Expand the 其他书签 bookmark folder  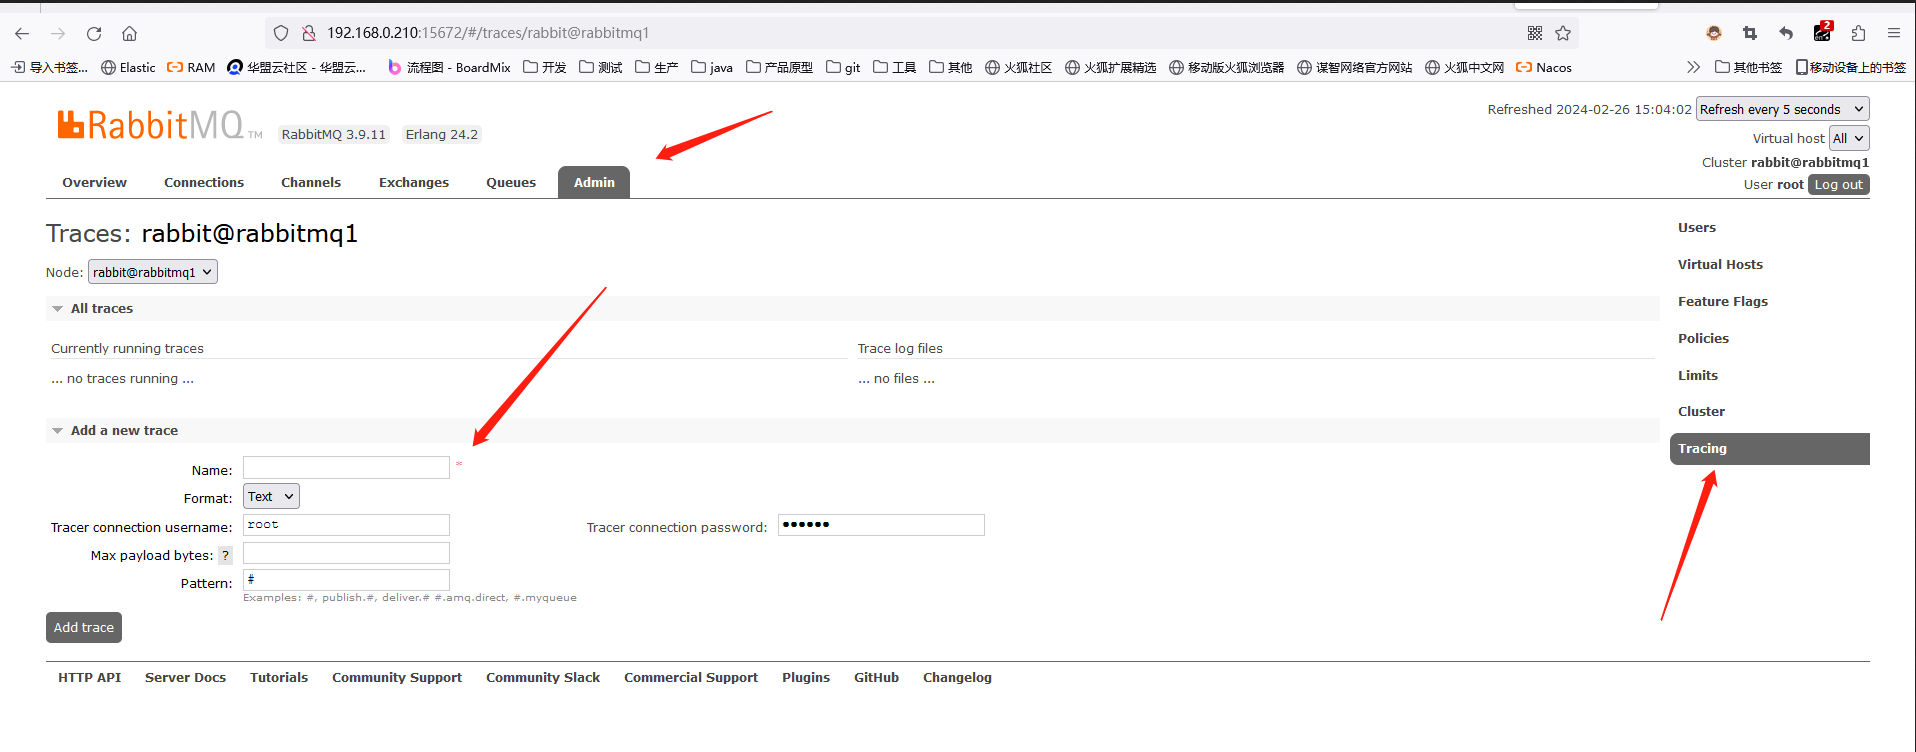(1748, 67)
